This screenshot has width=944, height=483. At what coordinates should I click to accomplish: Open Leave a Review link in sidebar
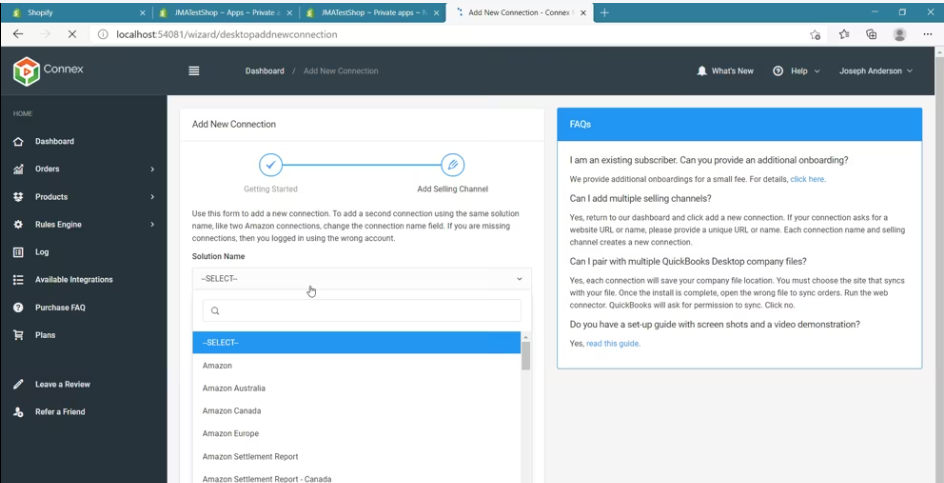[x=63, y=384]
